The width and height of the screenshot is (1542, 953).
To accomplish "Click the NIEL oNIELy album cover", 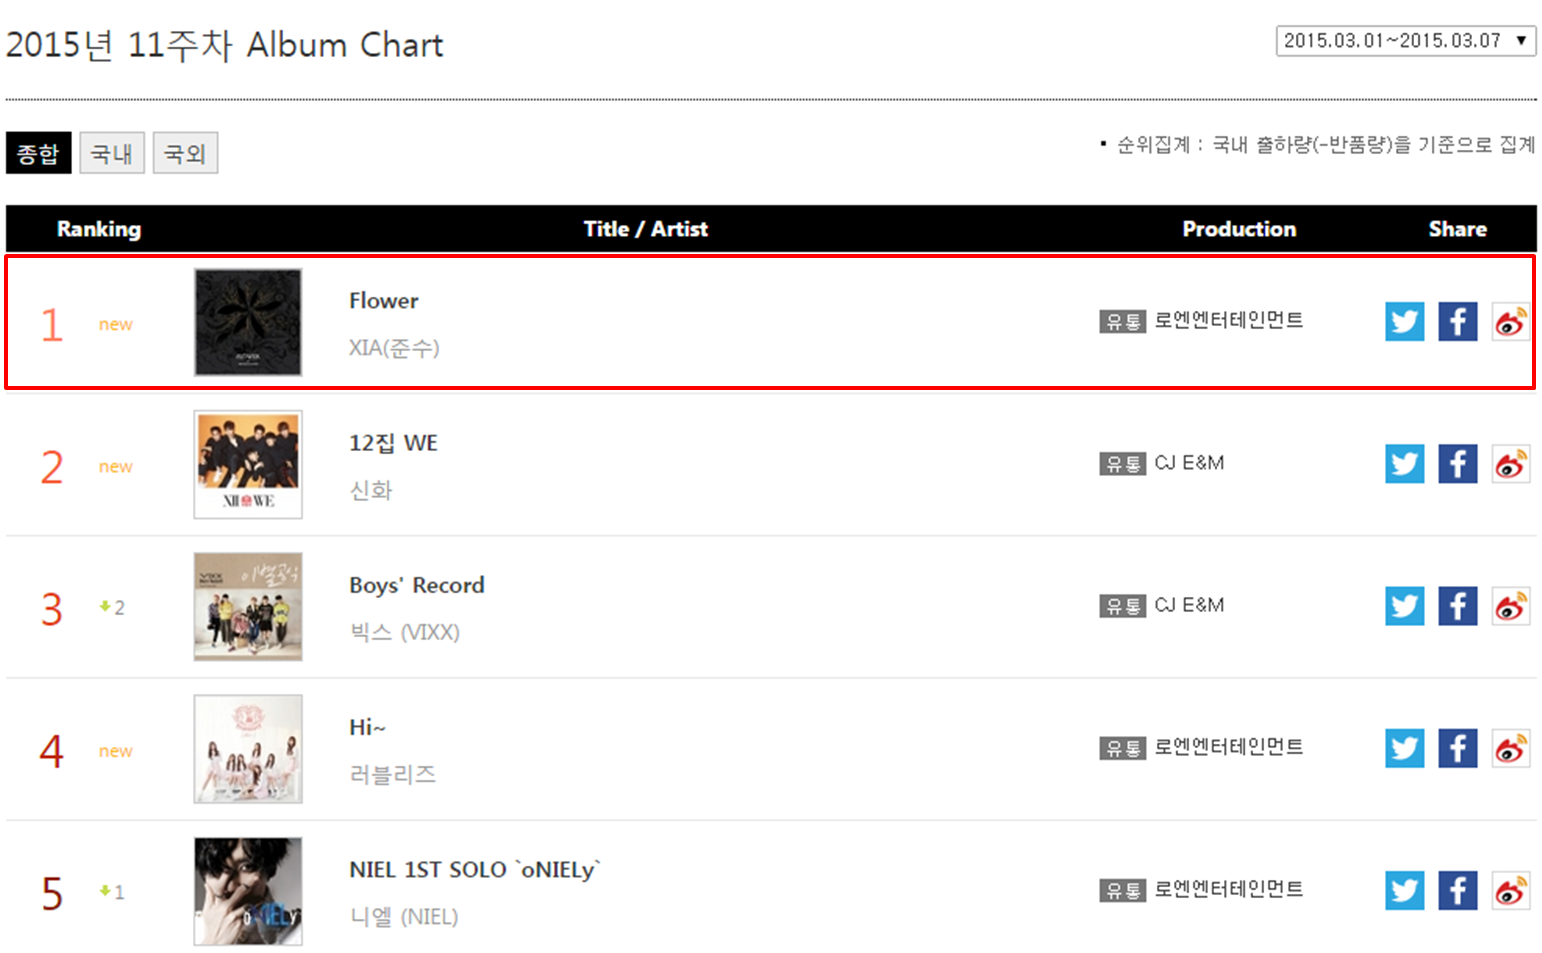I will tap(248, 890).
